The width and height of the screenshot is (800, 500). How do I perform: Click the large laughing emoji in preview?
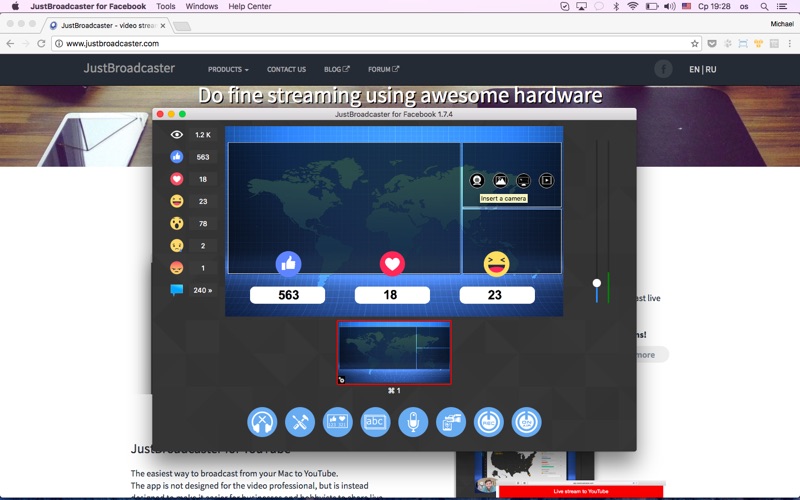click(x=496, y=264)
